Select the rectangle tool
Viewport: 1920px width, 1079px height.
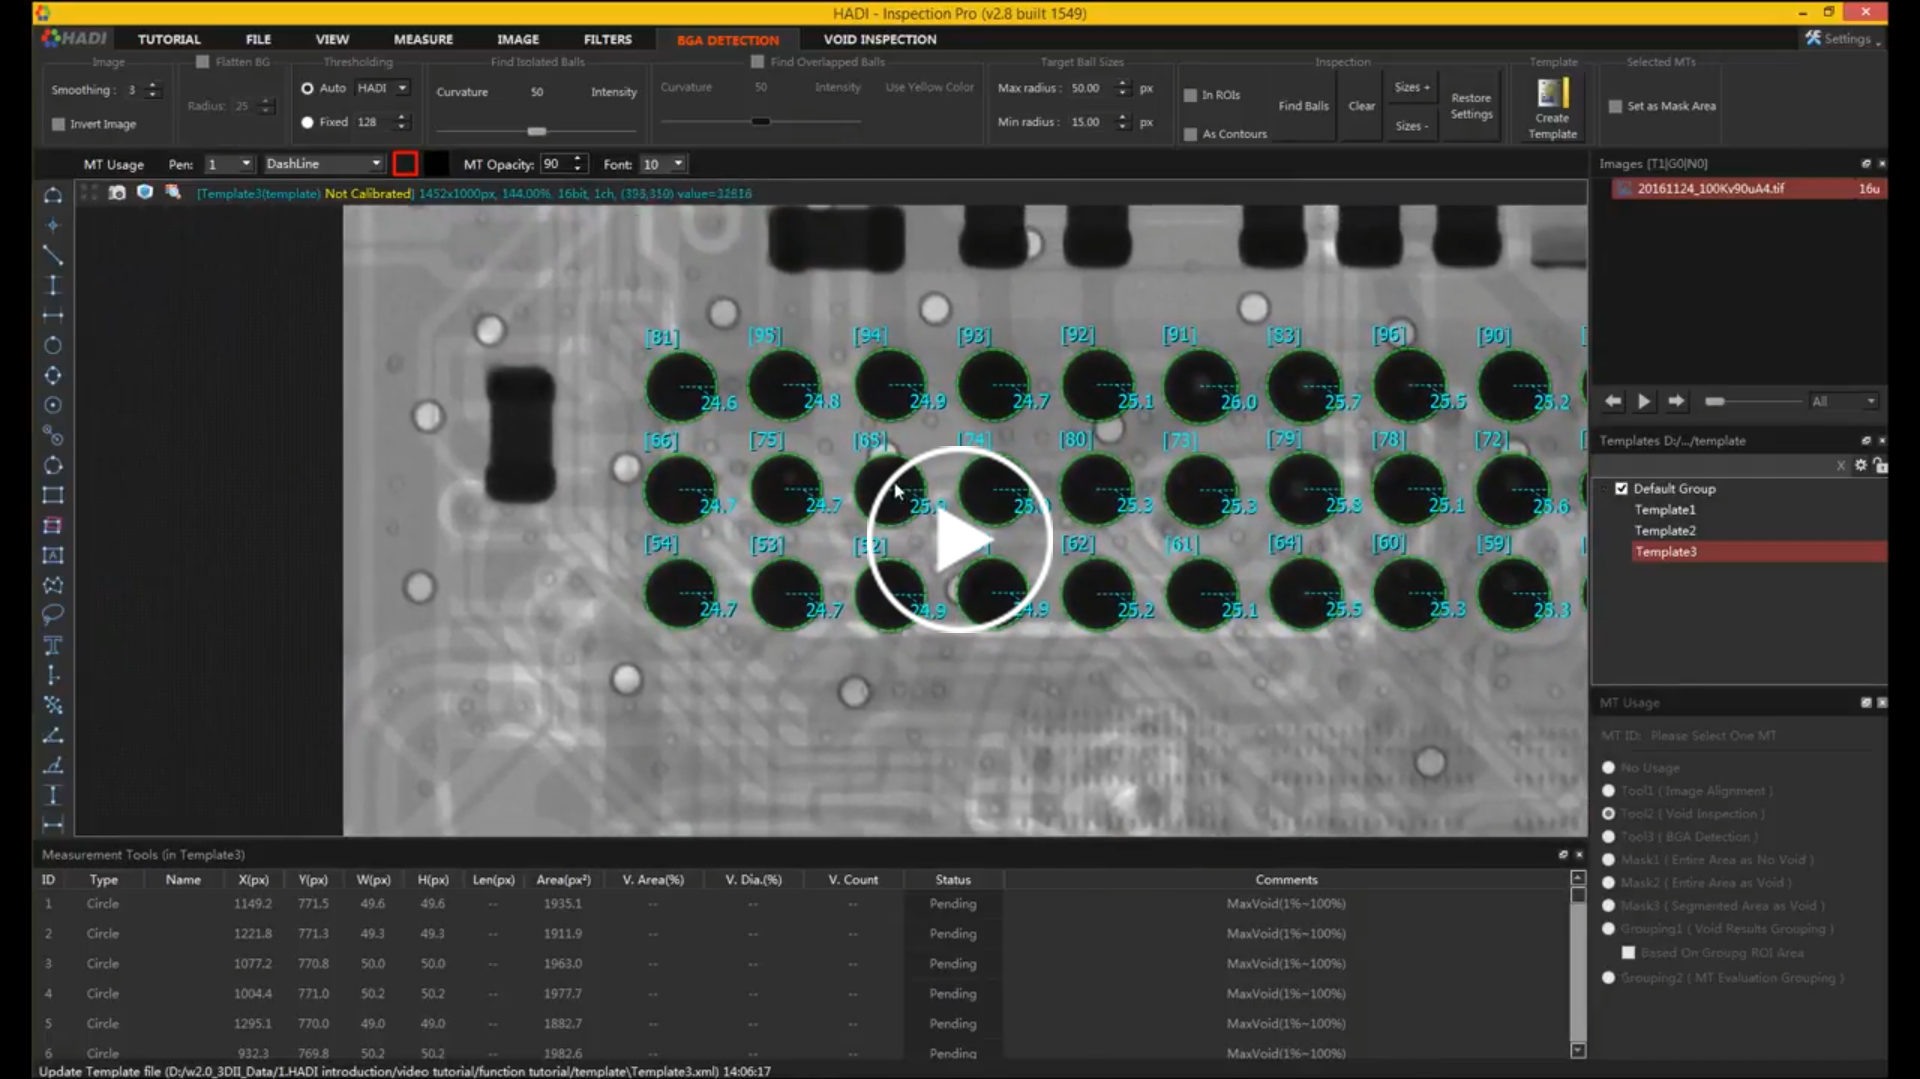pyautogui.click(x=53, y=495)
